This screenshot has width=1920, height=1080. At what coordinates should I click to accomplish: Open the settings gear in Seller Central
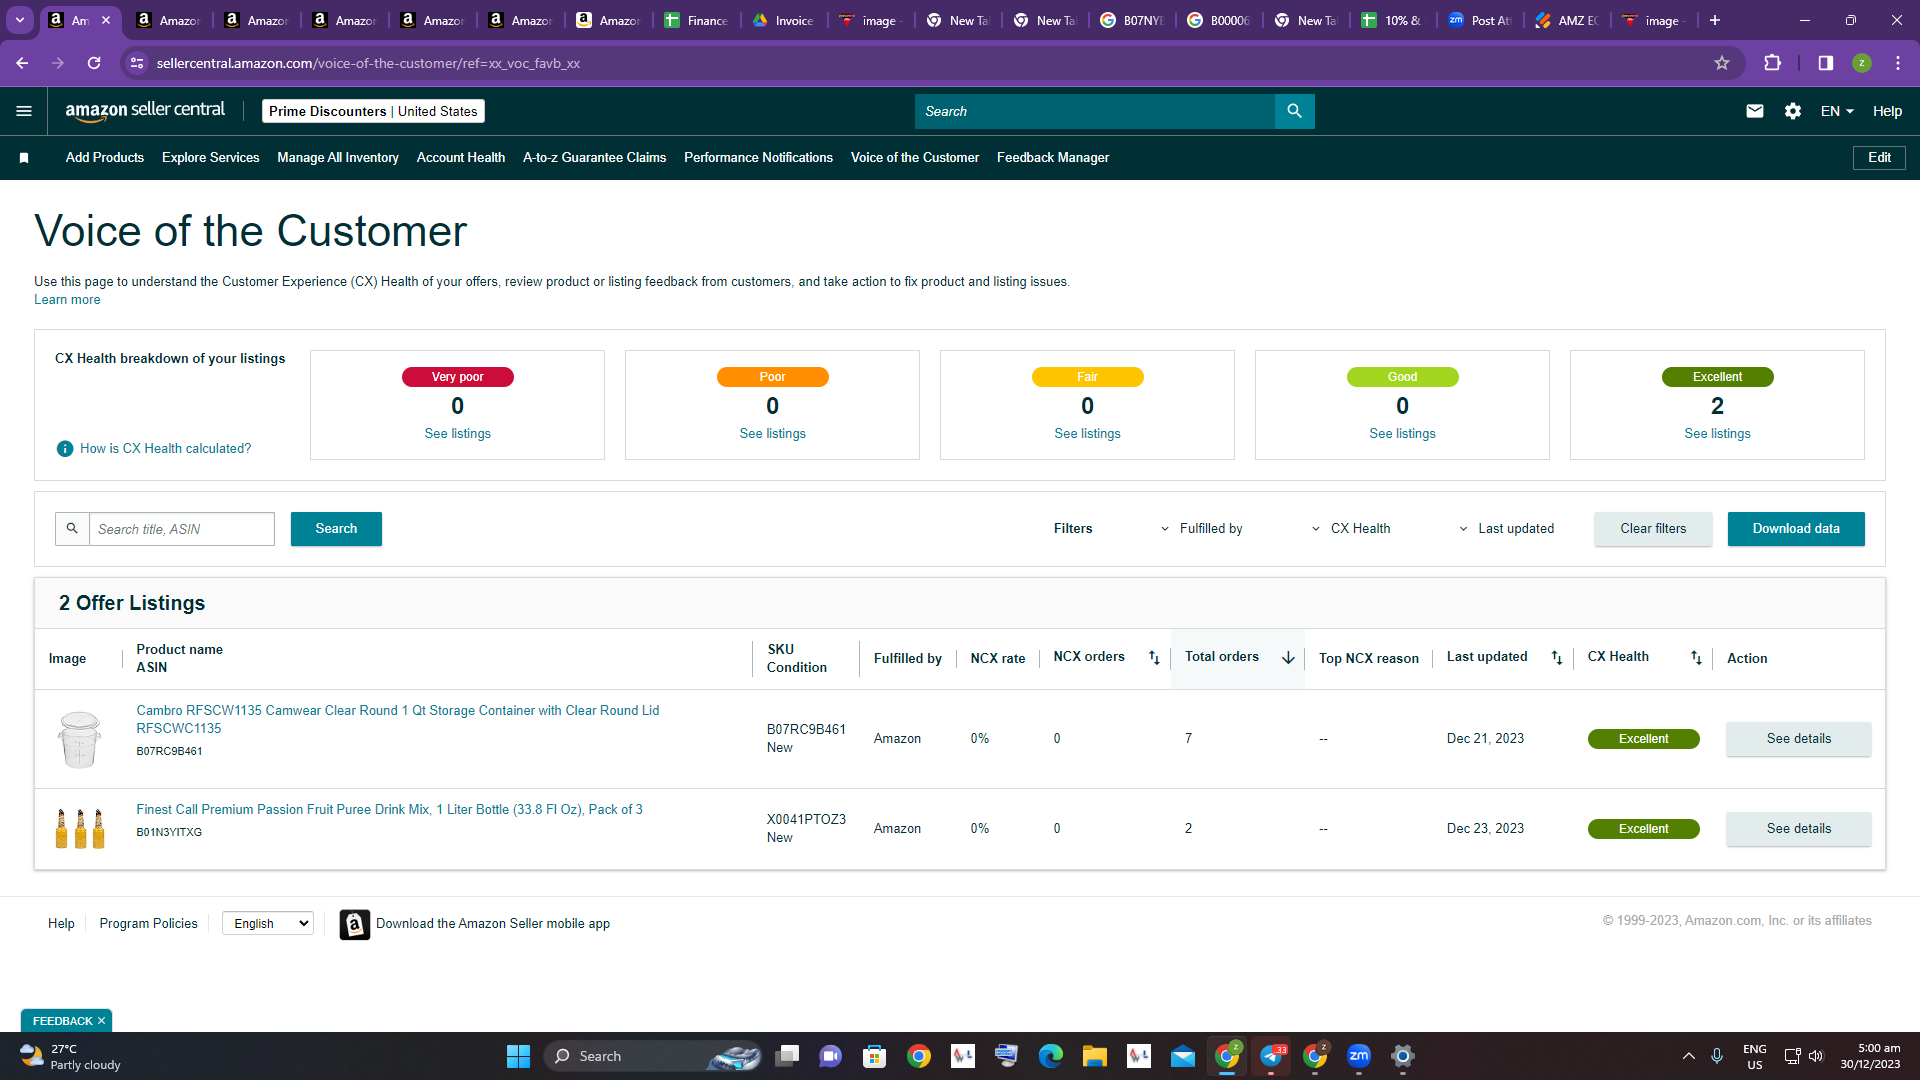pos(1793,111)
